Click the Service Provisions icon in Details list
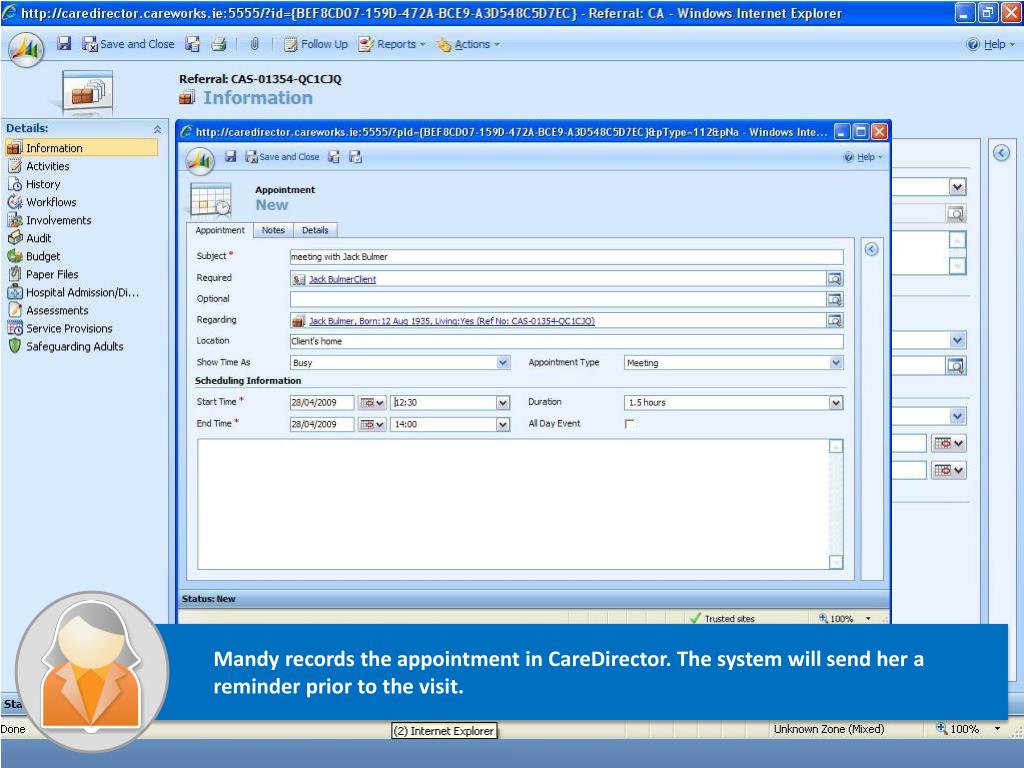Screen dimensions: 1024x768 pos(15,328)
